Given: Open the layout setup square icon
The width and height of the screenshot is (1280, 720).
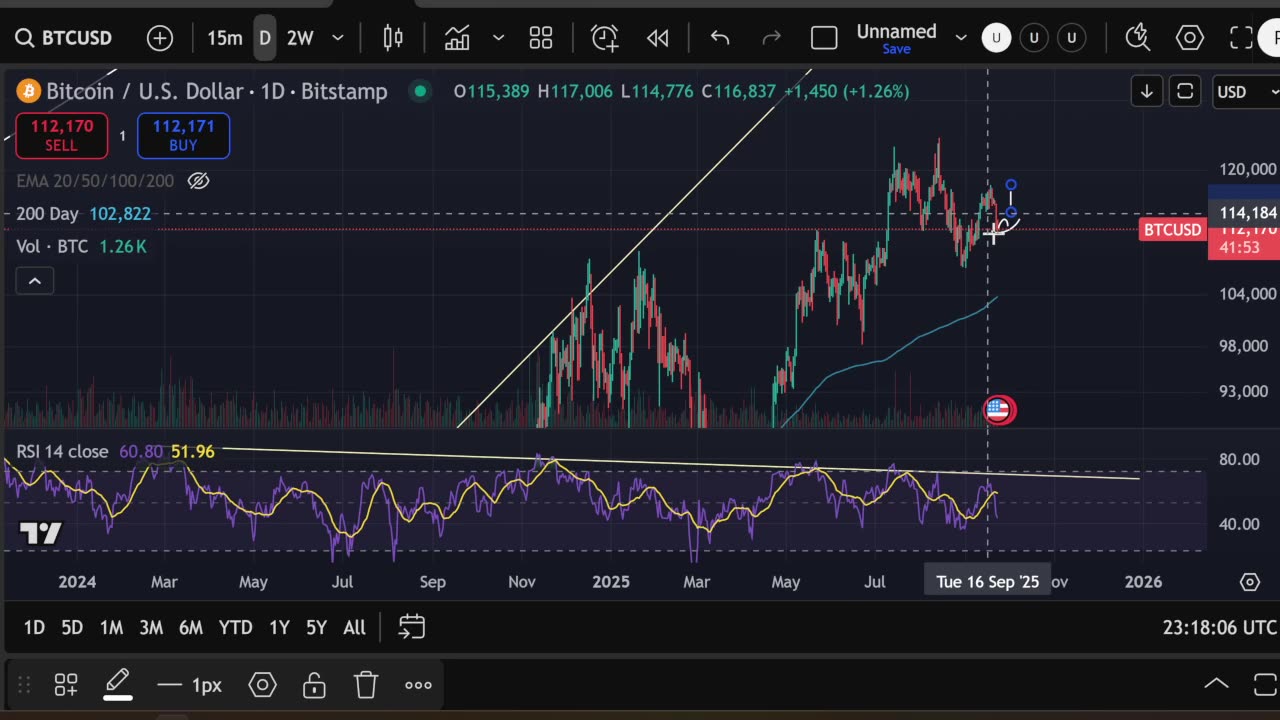Looking at the screenshot, I should pyautogui.click(x=824, y=38).
